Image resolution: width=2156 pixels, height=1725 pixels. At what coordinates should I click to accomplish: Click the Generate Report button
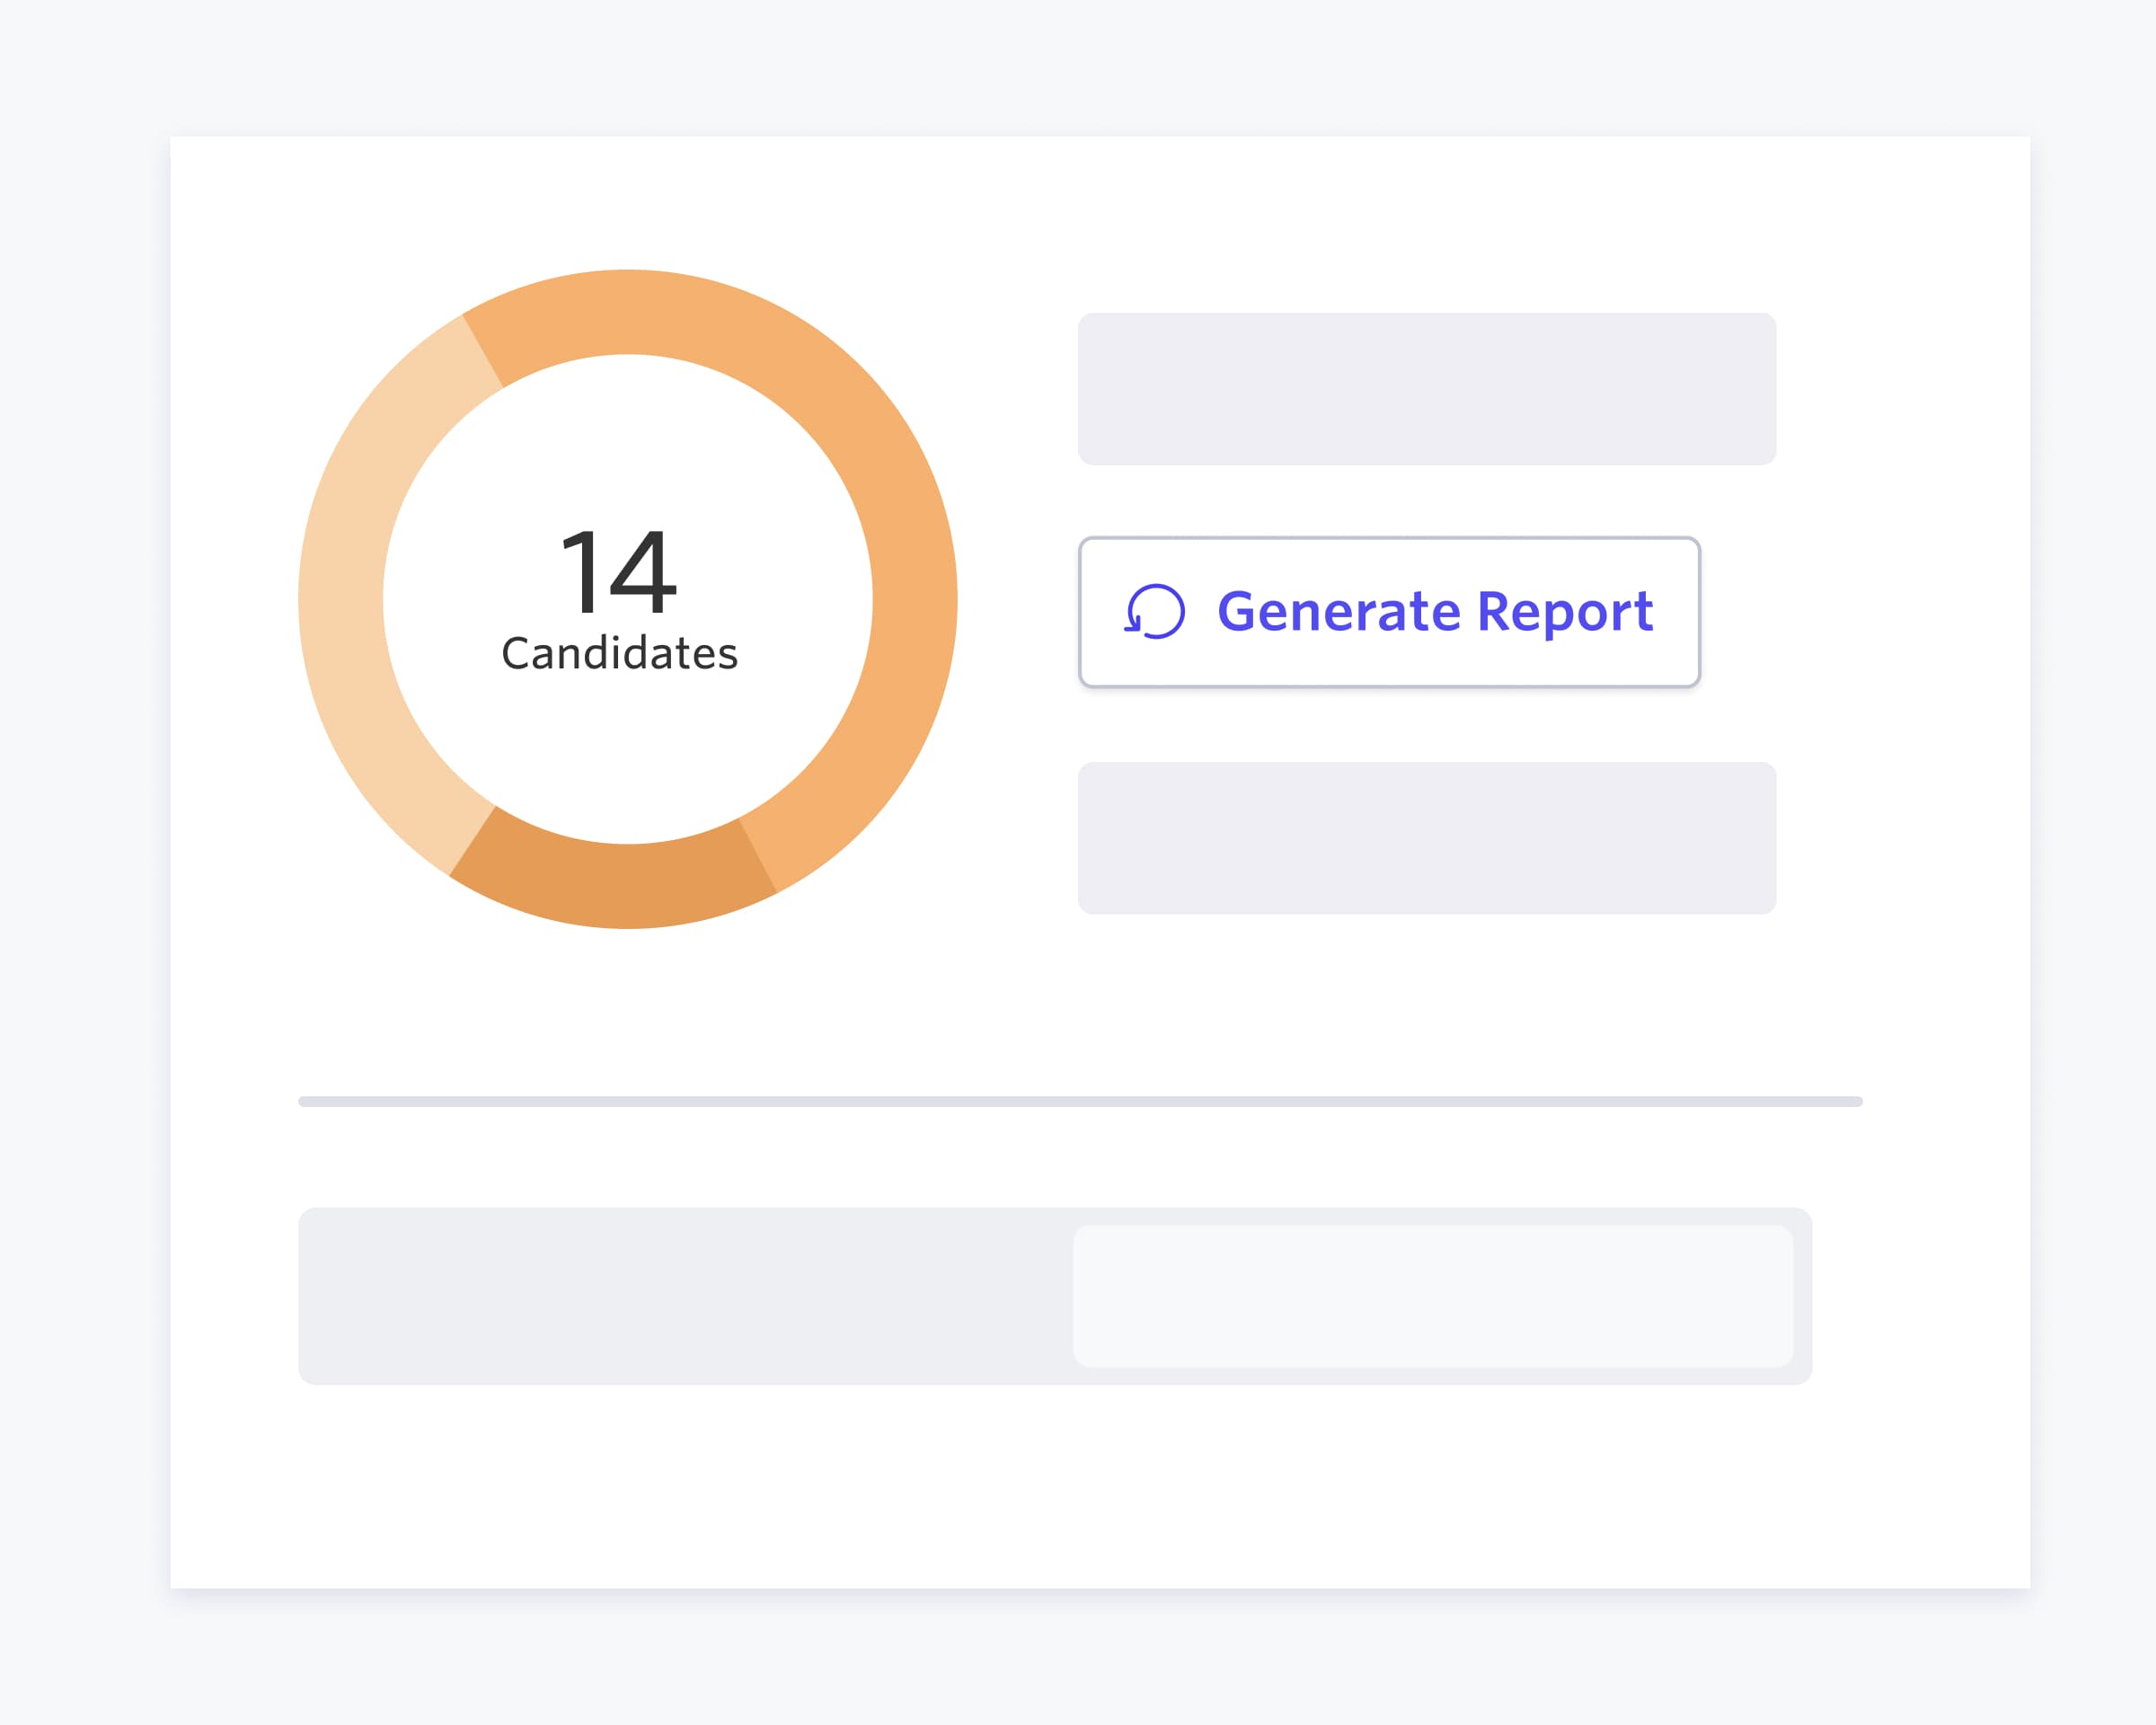point(1389,612)
